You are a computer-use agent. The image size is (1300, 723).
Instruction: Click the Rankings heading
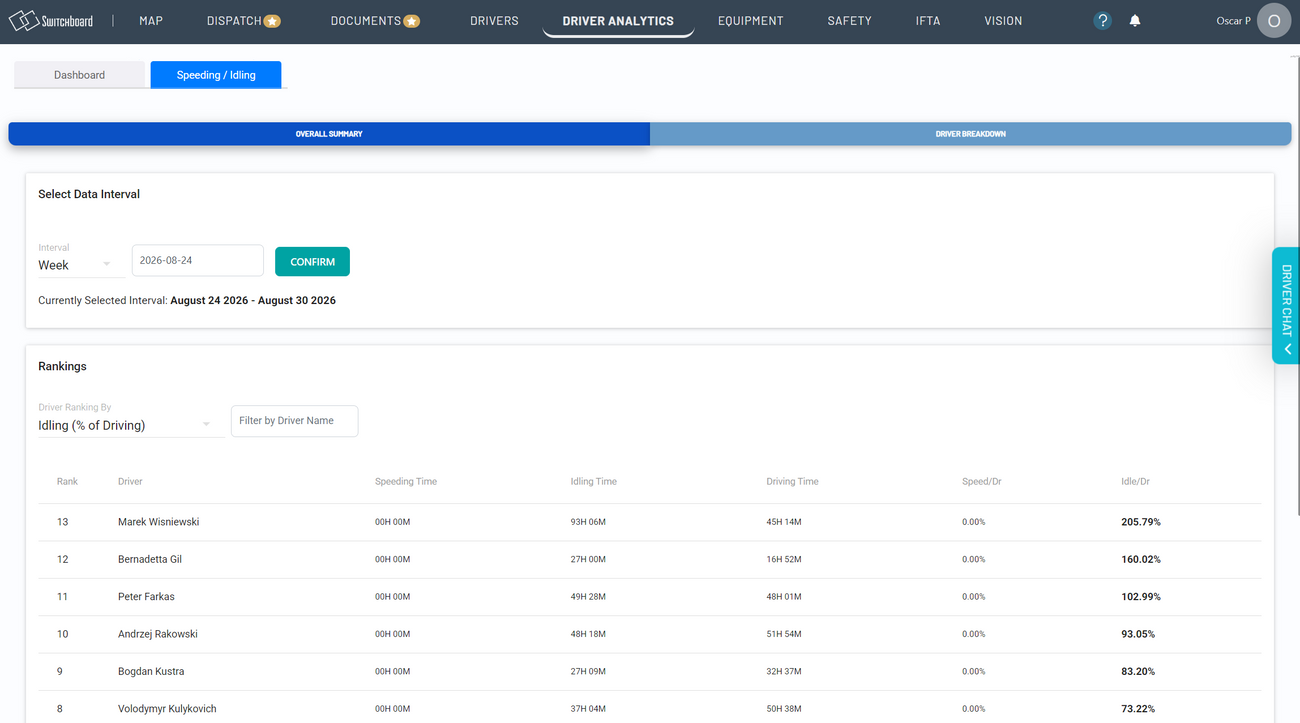click(62, 366)
